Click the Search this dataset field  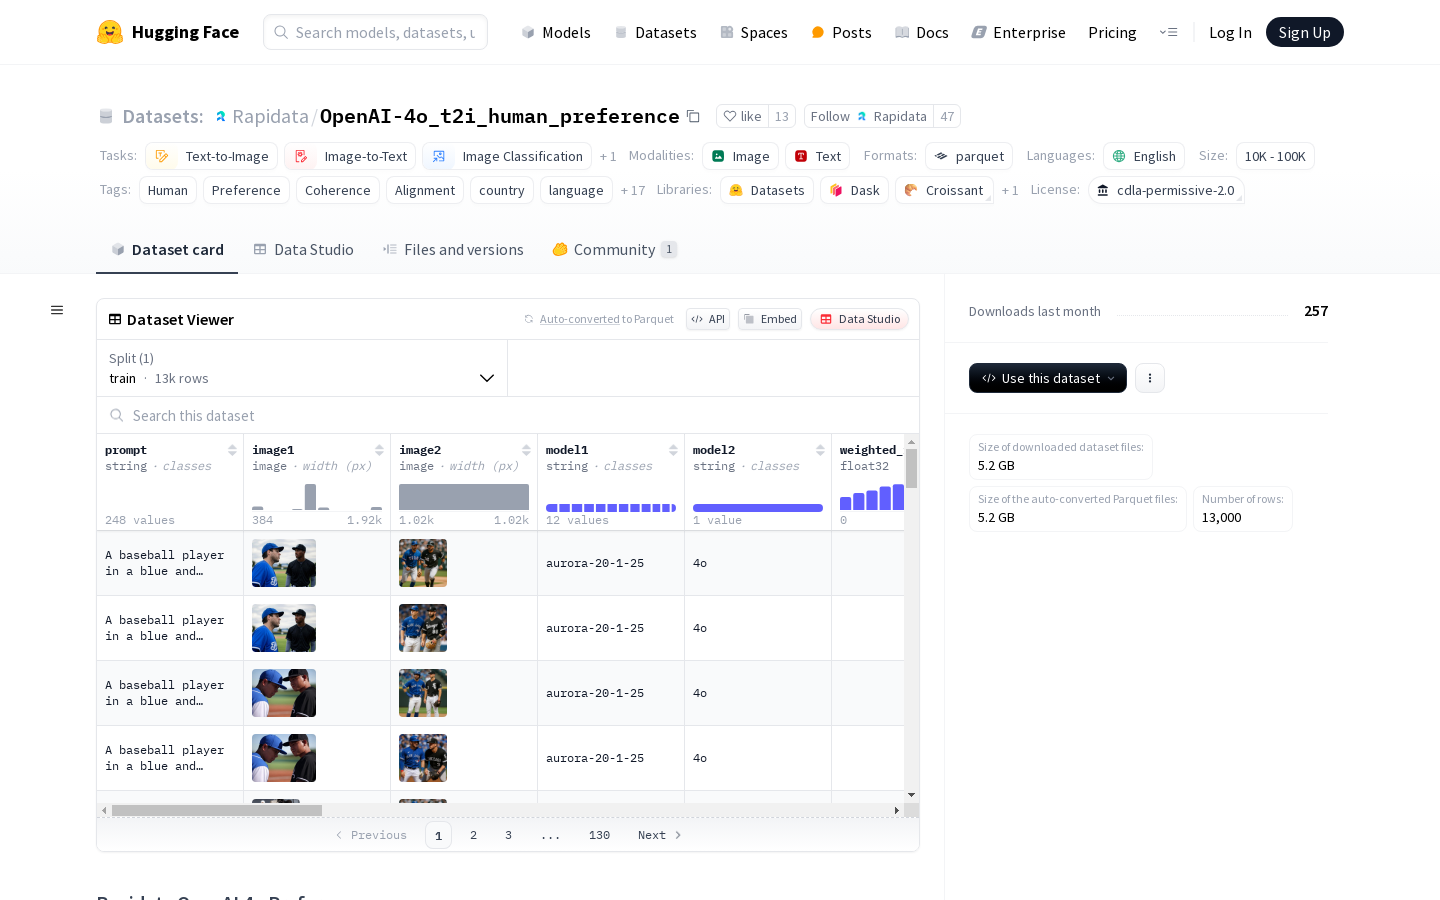point(508,415)
